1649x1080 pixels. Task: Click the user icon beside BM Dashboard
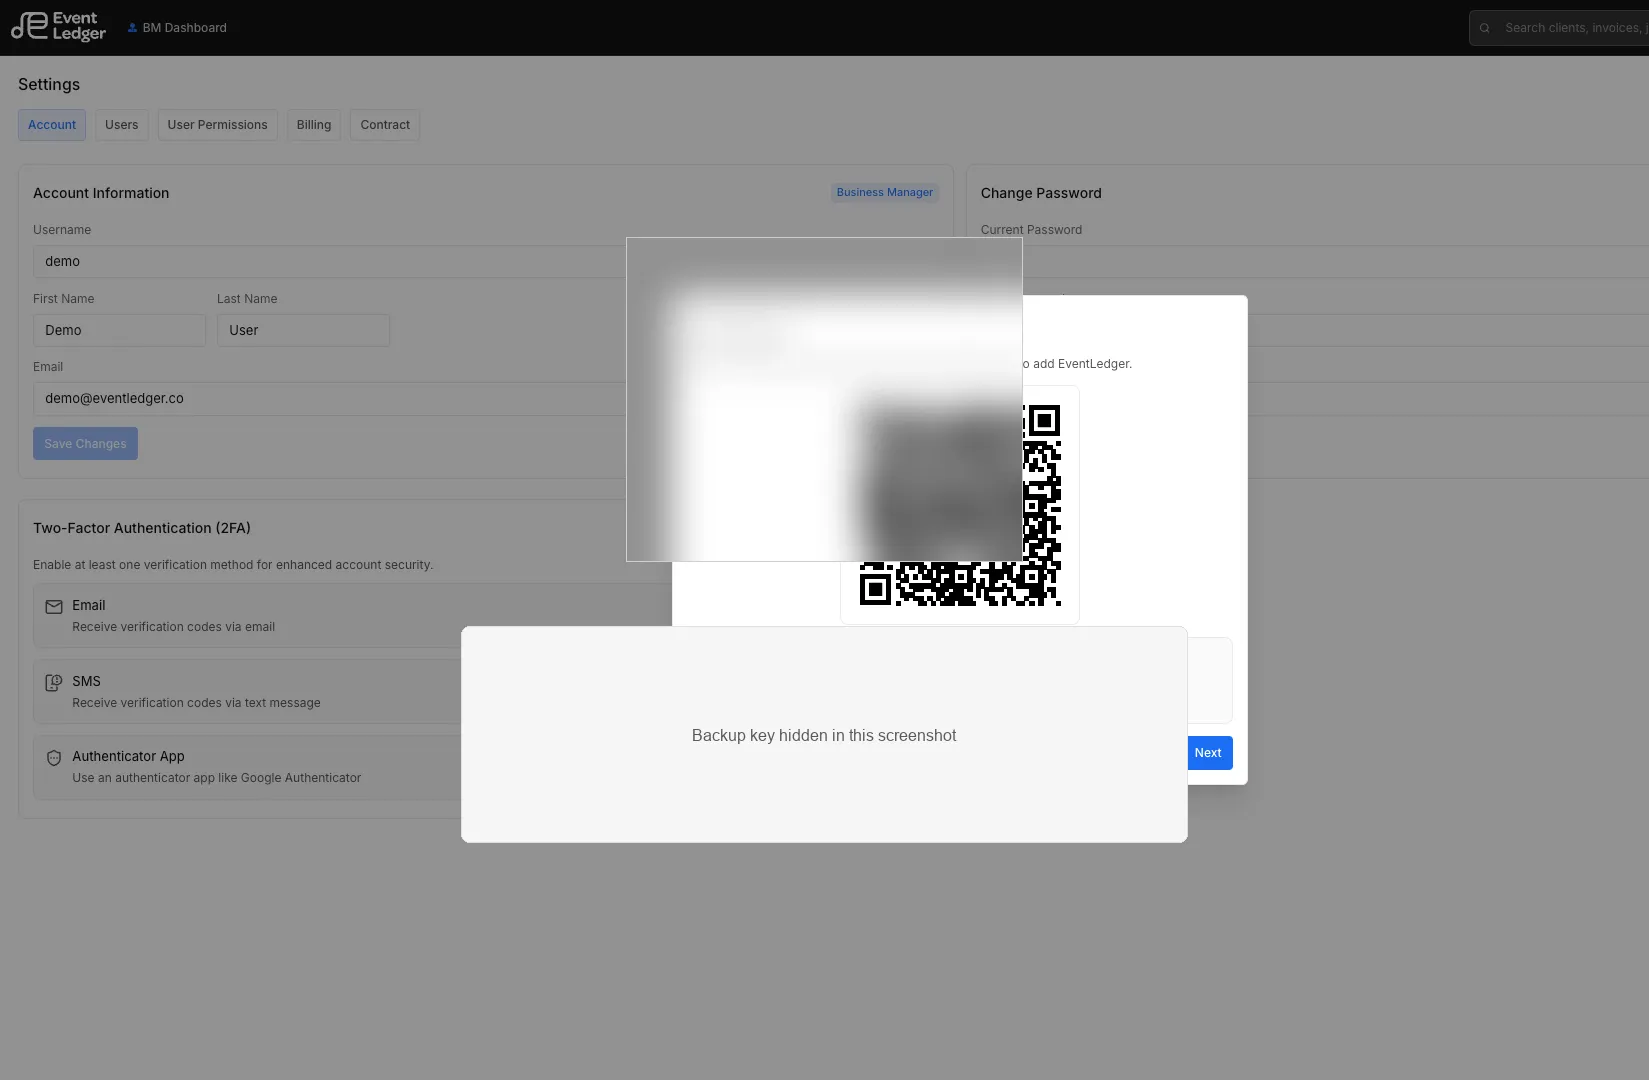tap(132, 28)
